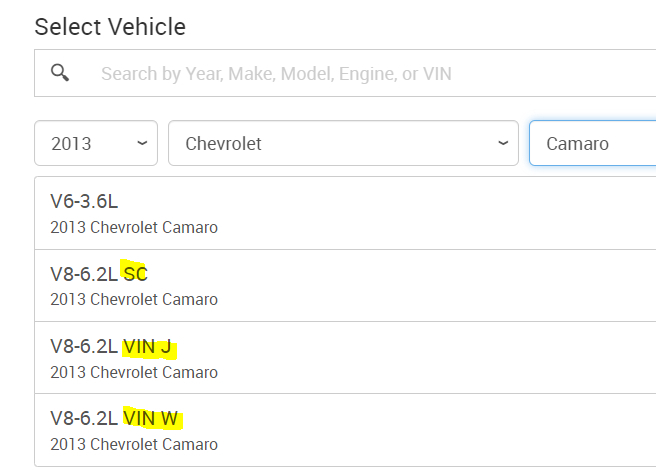
Task: Click the "Select Vehicle" heading
Action: [x=110, y=27]
